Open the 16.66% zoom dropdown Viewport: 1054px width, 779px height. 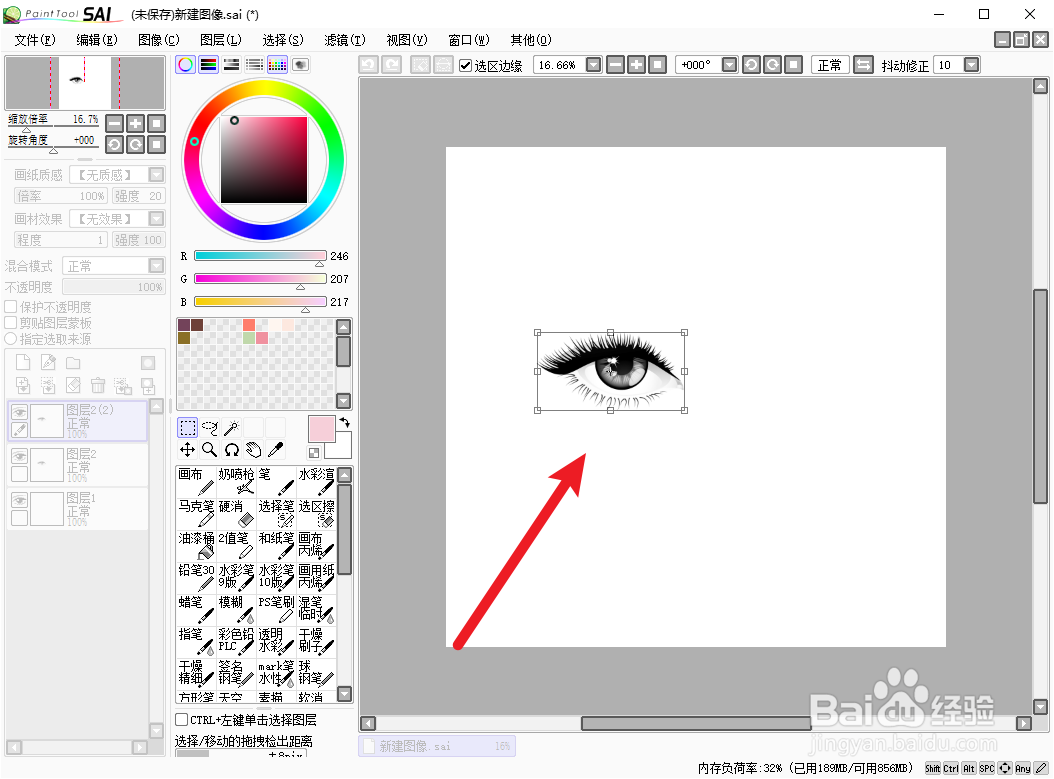[594, 65]
